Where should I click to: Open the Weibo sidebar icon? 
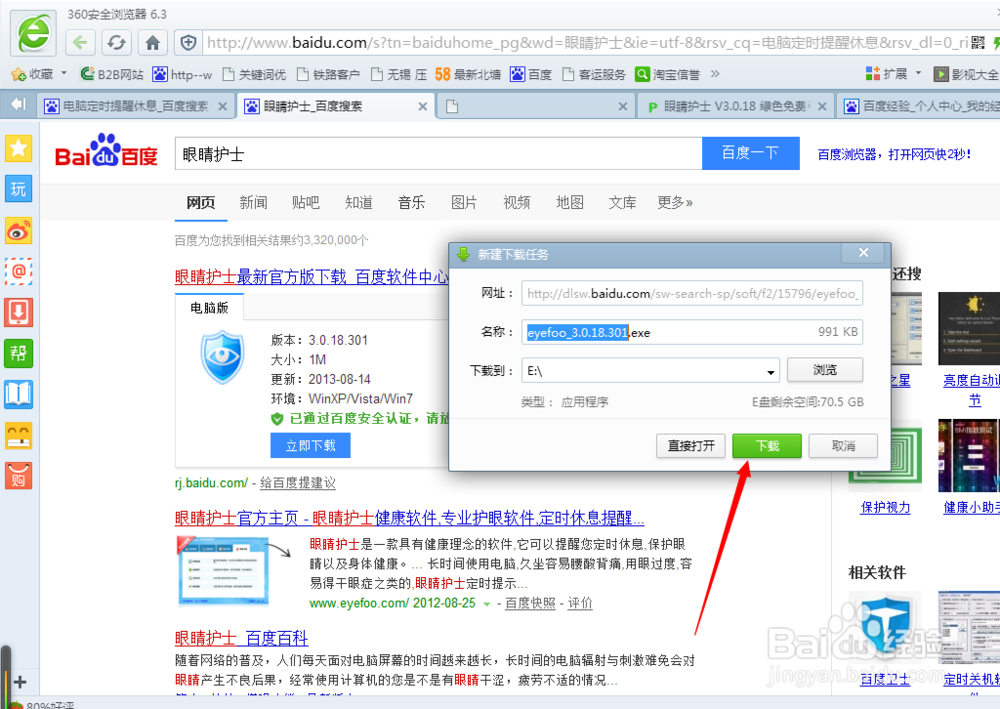(18, 231)
